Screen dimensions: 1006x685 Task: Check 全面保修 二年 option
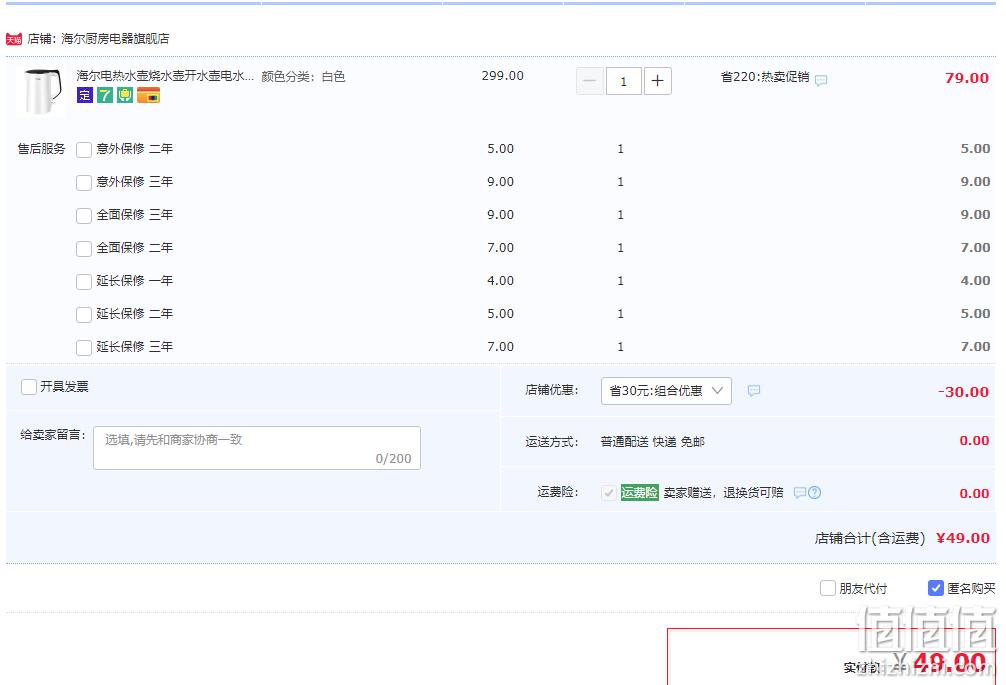(84, 248)
